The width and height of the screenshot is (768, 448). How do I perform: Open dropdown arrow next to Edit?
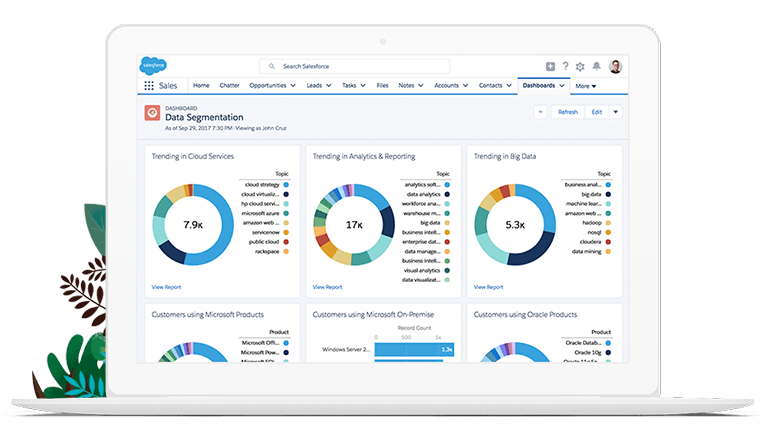pyautogui.click(x=616, y=112)
